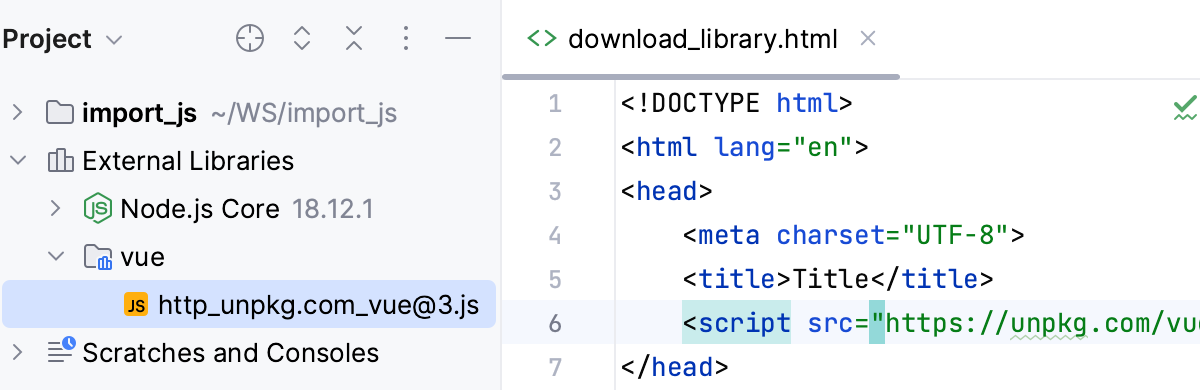Click the closing head tag on line 7
This screenshot has height=390, width=1200.
[675, 367]
